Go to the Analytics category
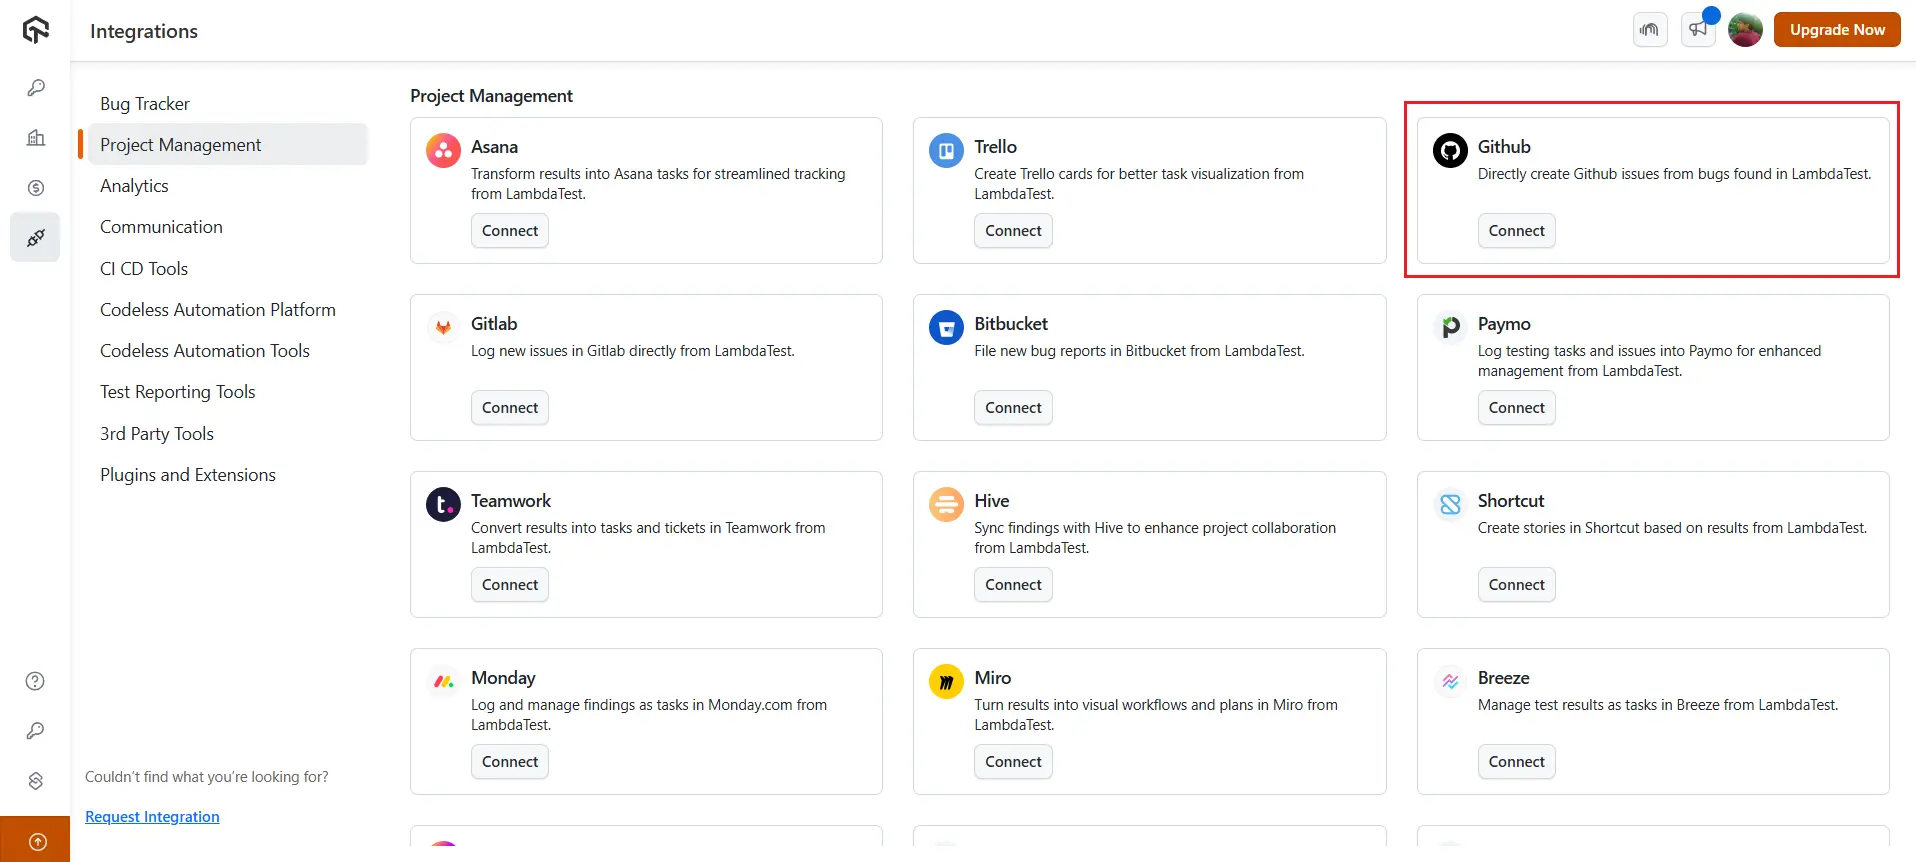The width and height of the screenshot is (1916, 862). [x=134, y=186]
